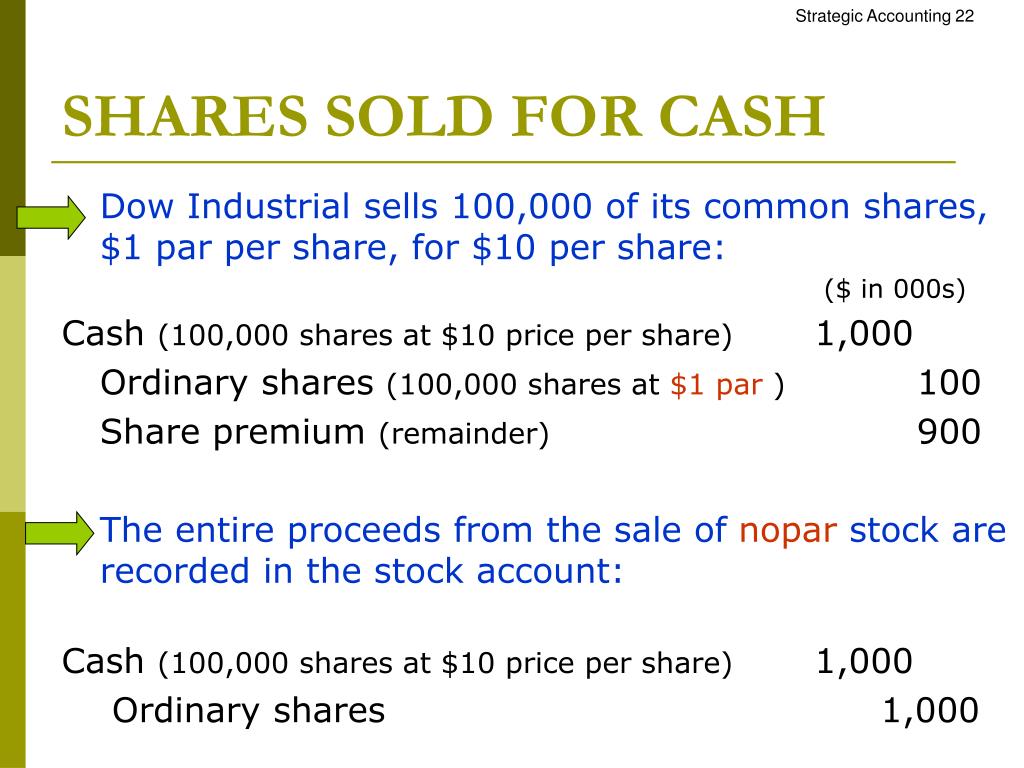Viewport: 1024px width, 768px height.
Task: Select the SHARES SOLD FOR CASH title
Action: pyautogui.click(x=444, y=116)
